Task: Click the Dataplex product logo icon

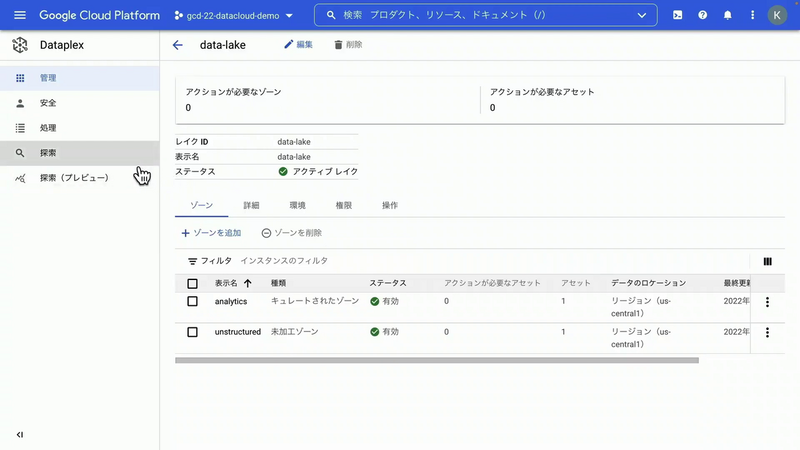Action: coord(20,45)
